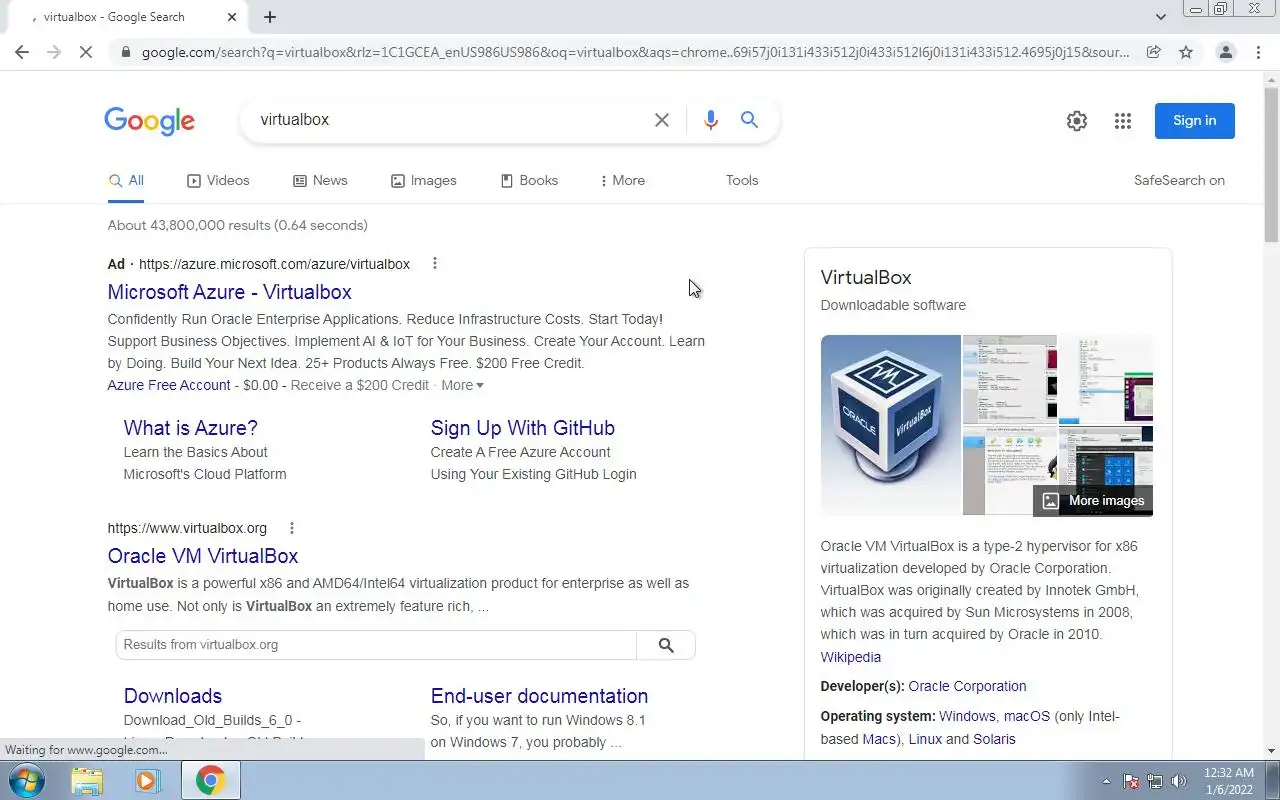
Task: Click the page vertical scrollbar
Action: pos(1271,411)
